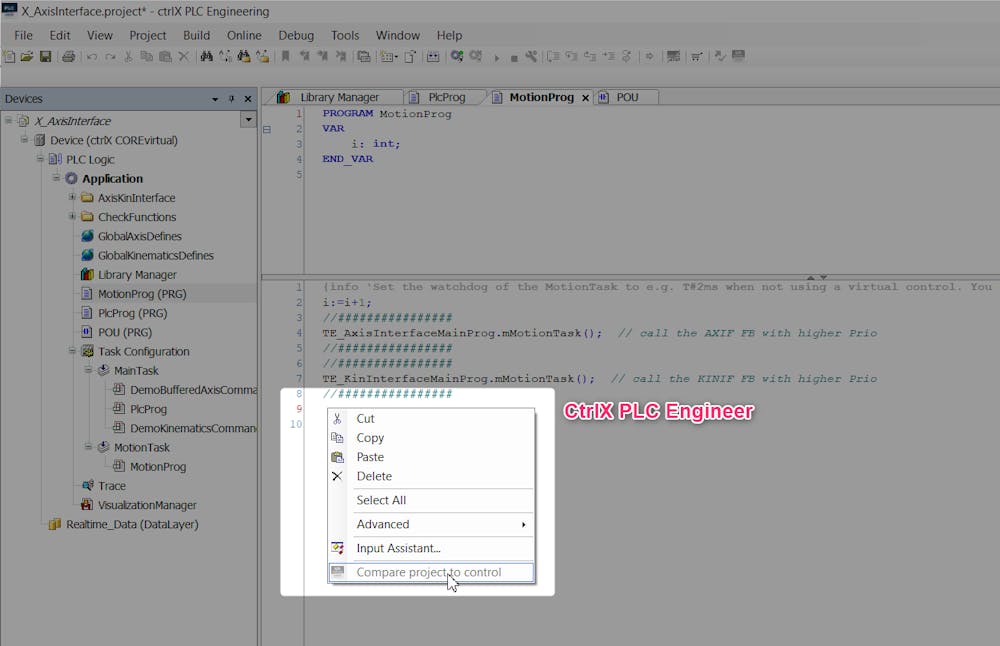Viewport: 1000px width, 646px height.
Task: Choose Compare project to control
Action: tap(430, 570)
